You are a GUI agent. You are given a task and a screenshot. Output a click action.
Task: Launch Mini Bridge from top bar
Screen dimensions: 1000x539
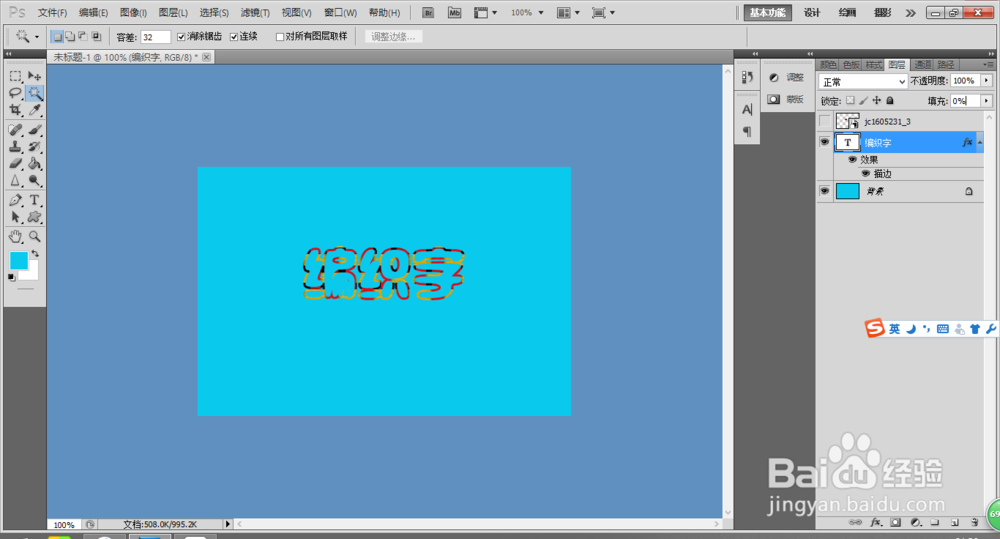pos(454,13)
